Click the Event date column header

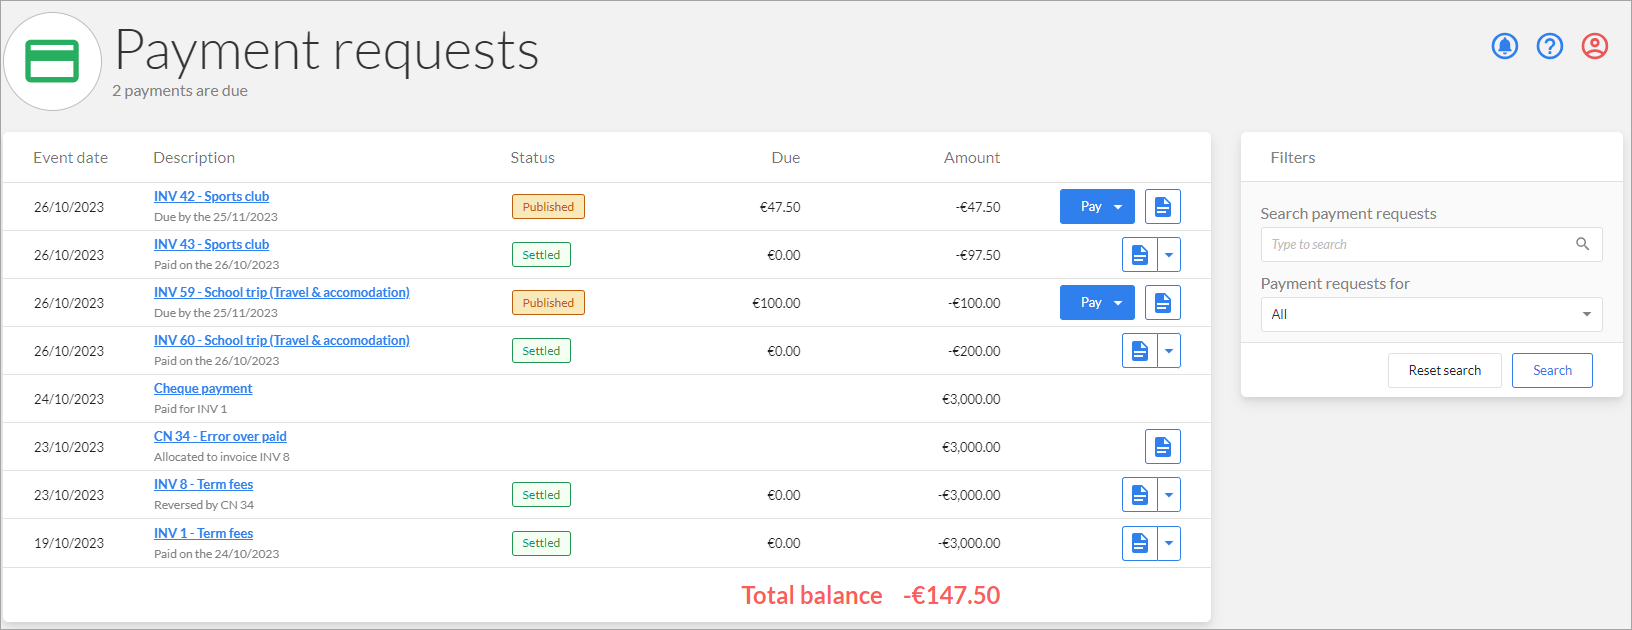[70, 158]
